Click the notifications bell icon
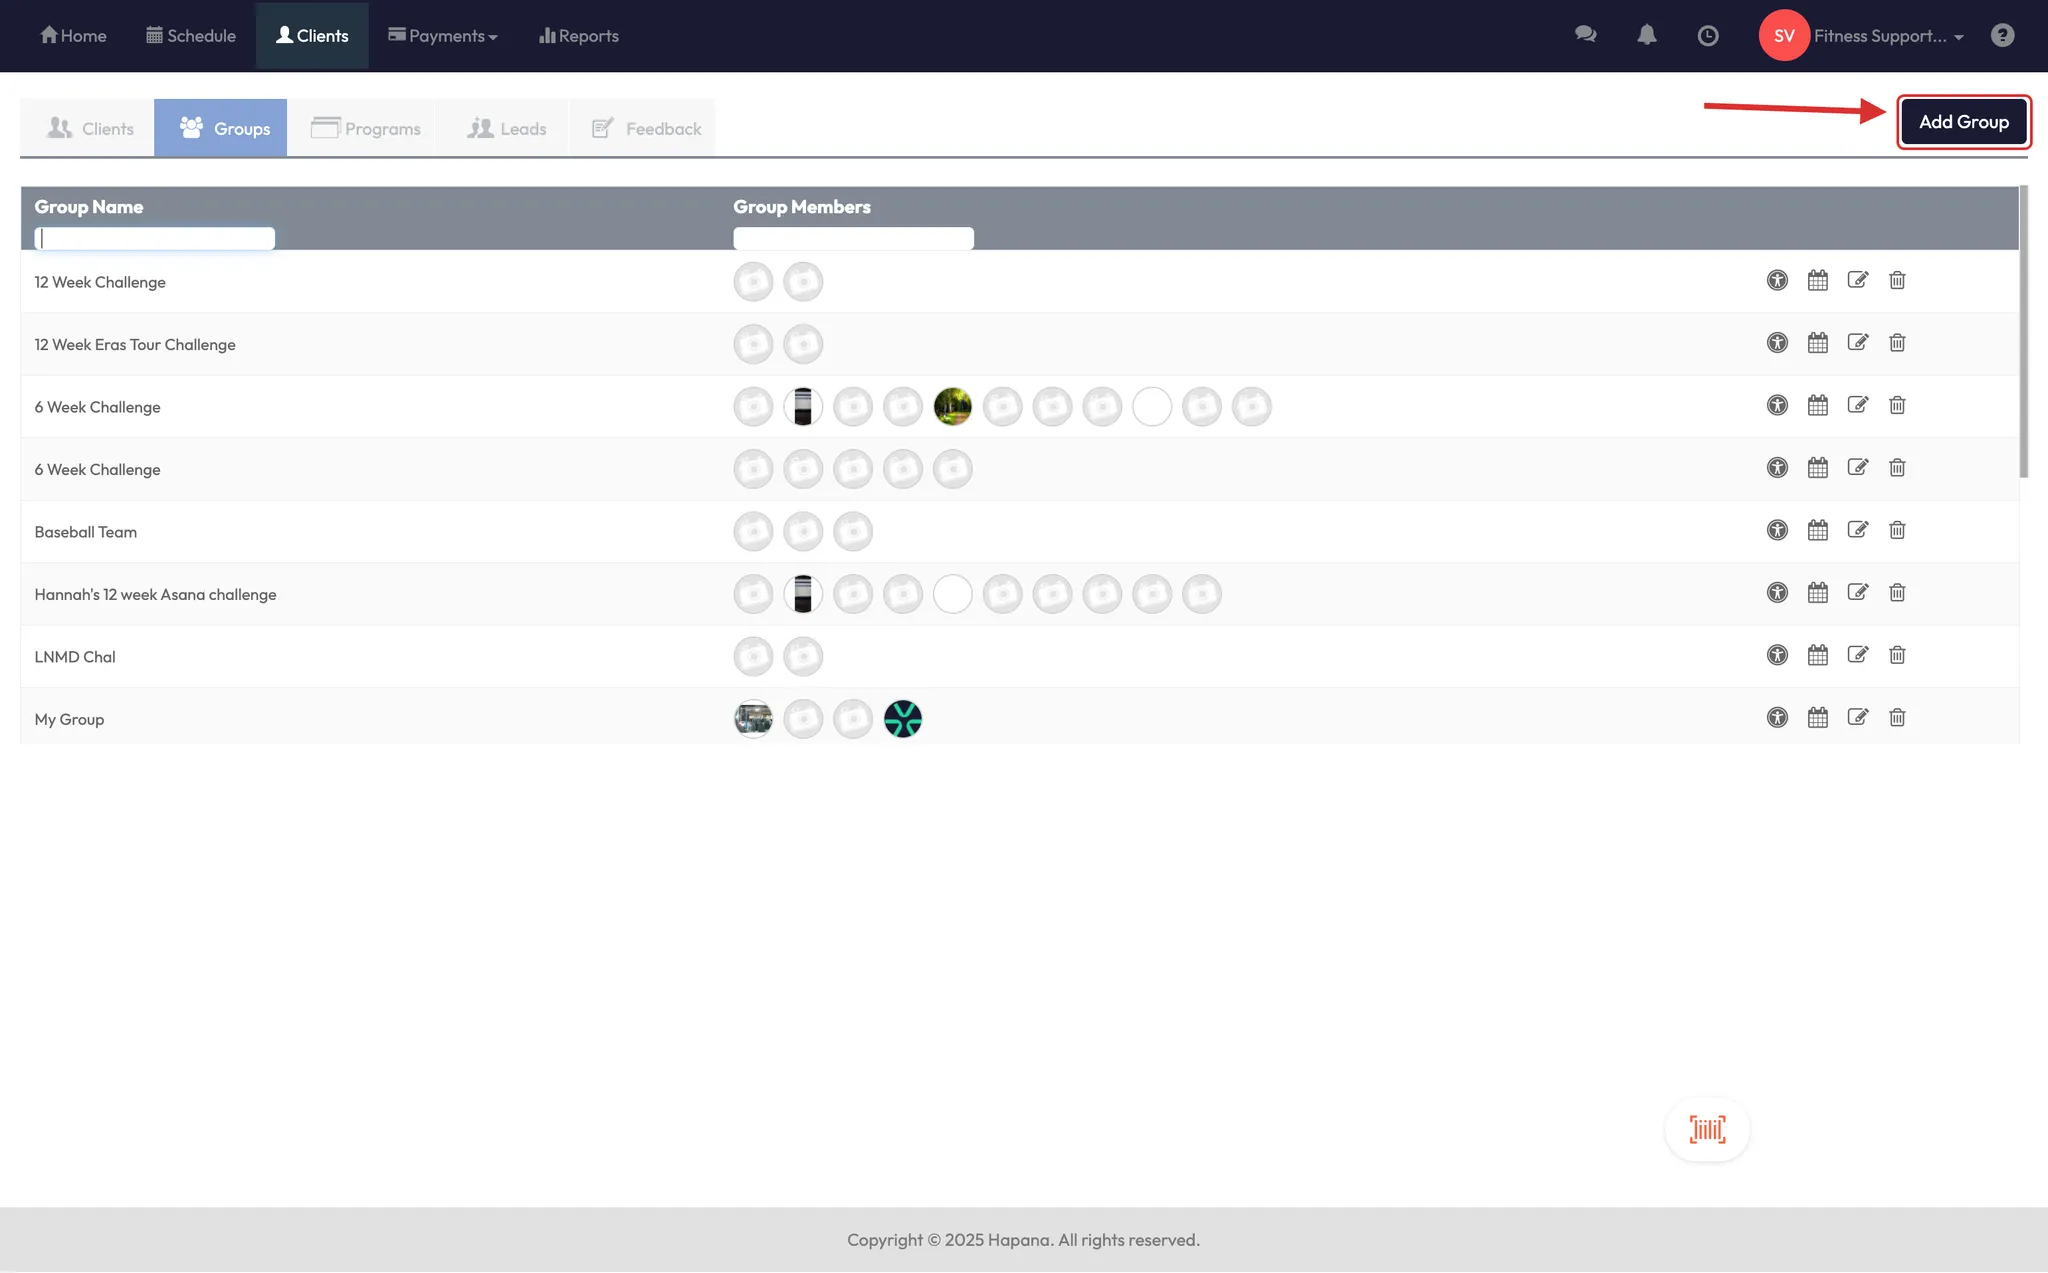This screenshot has width=2048, height=1273. pos(1647,35)
